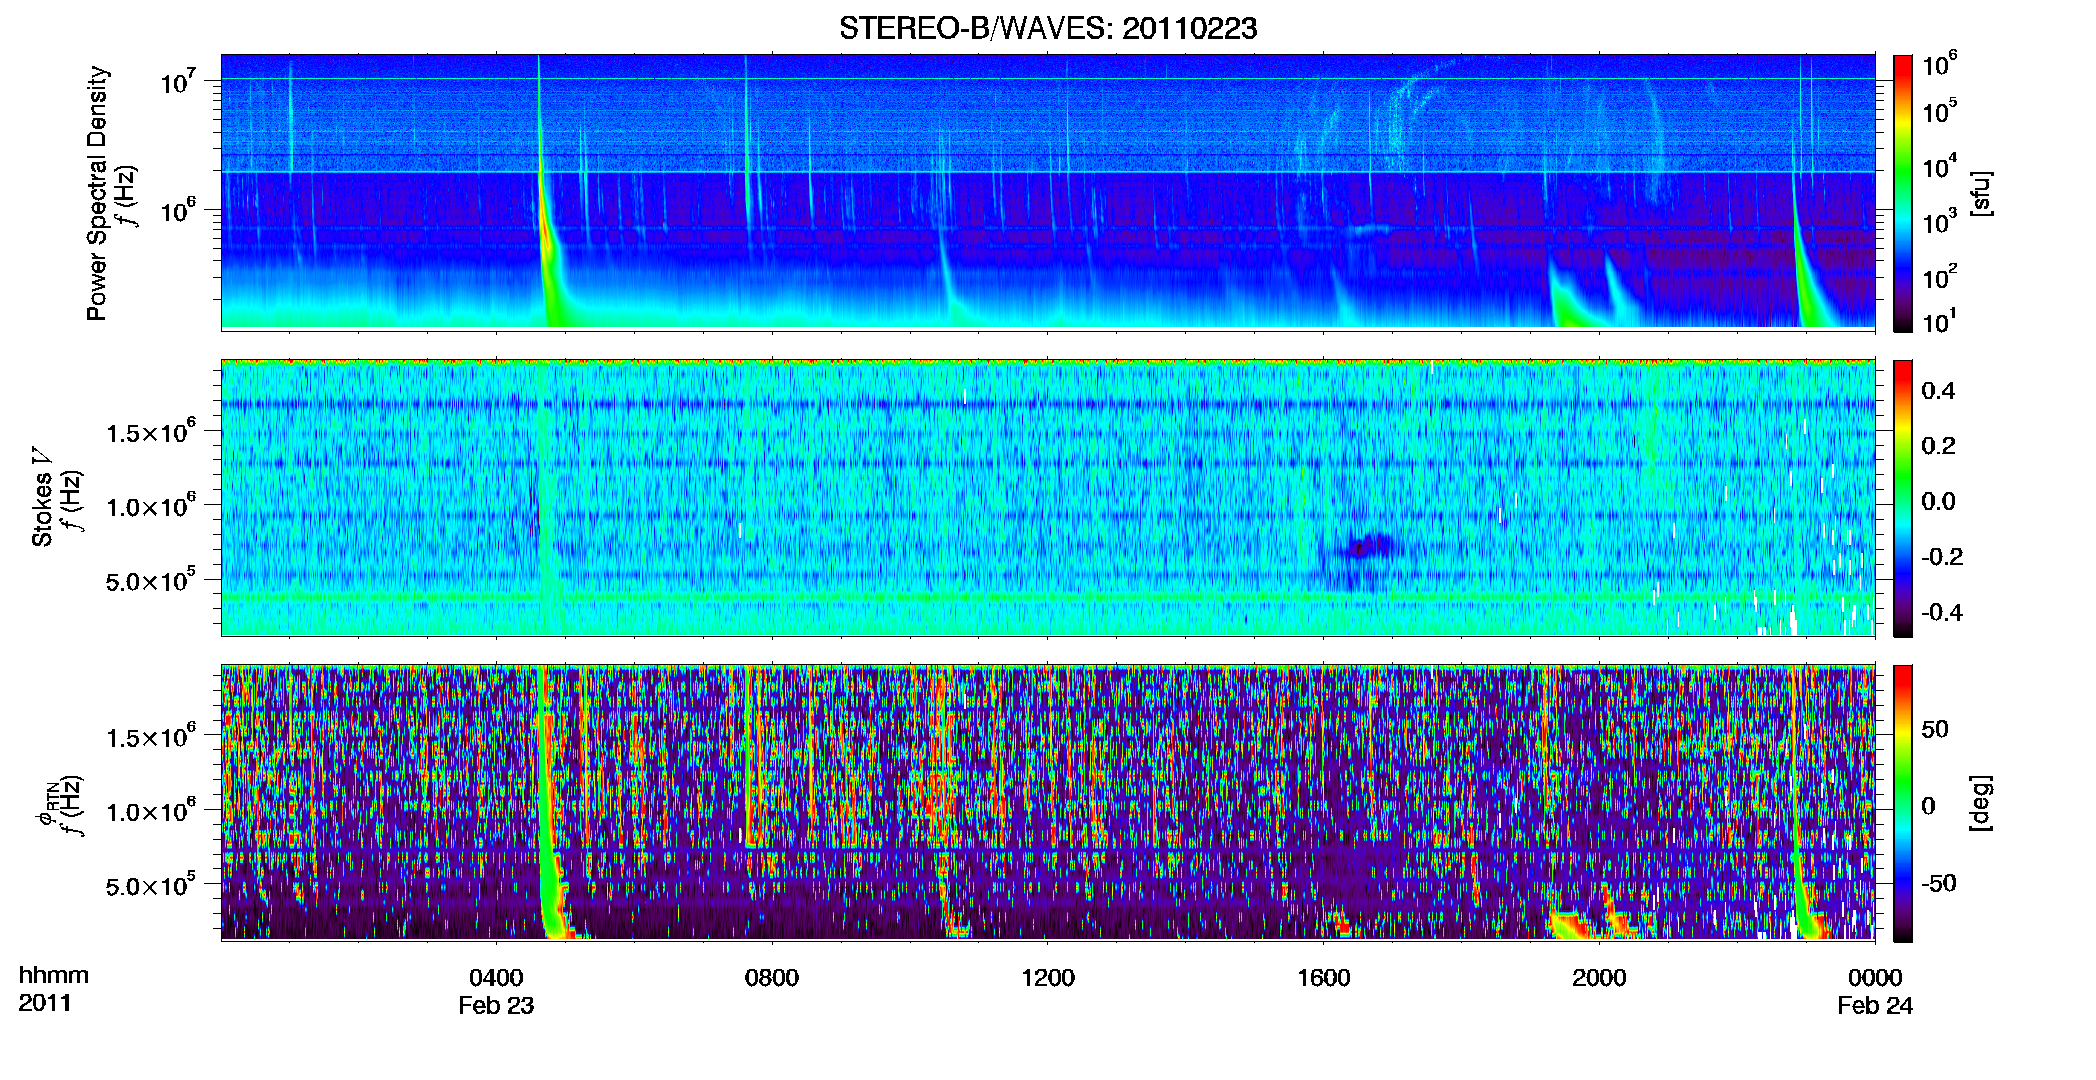Screen dimensions: 2096x1080
Task: Click the -0.2 label on the Stokes color scale
Action: [1942, 557]
